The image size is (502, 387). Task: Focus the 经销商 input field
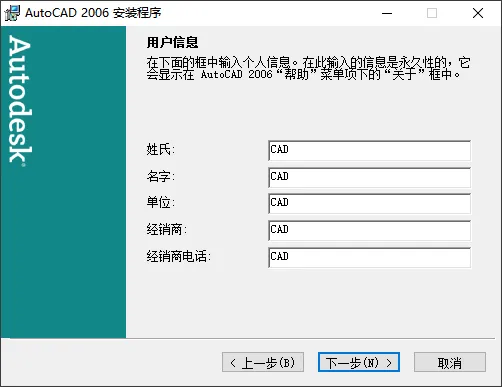click(x=369, y=231)
